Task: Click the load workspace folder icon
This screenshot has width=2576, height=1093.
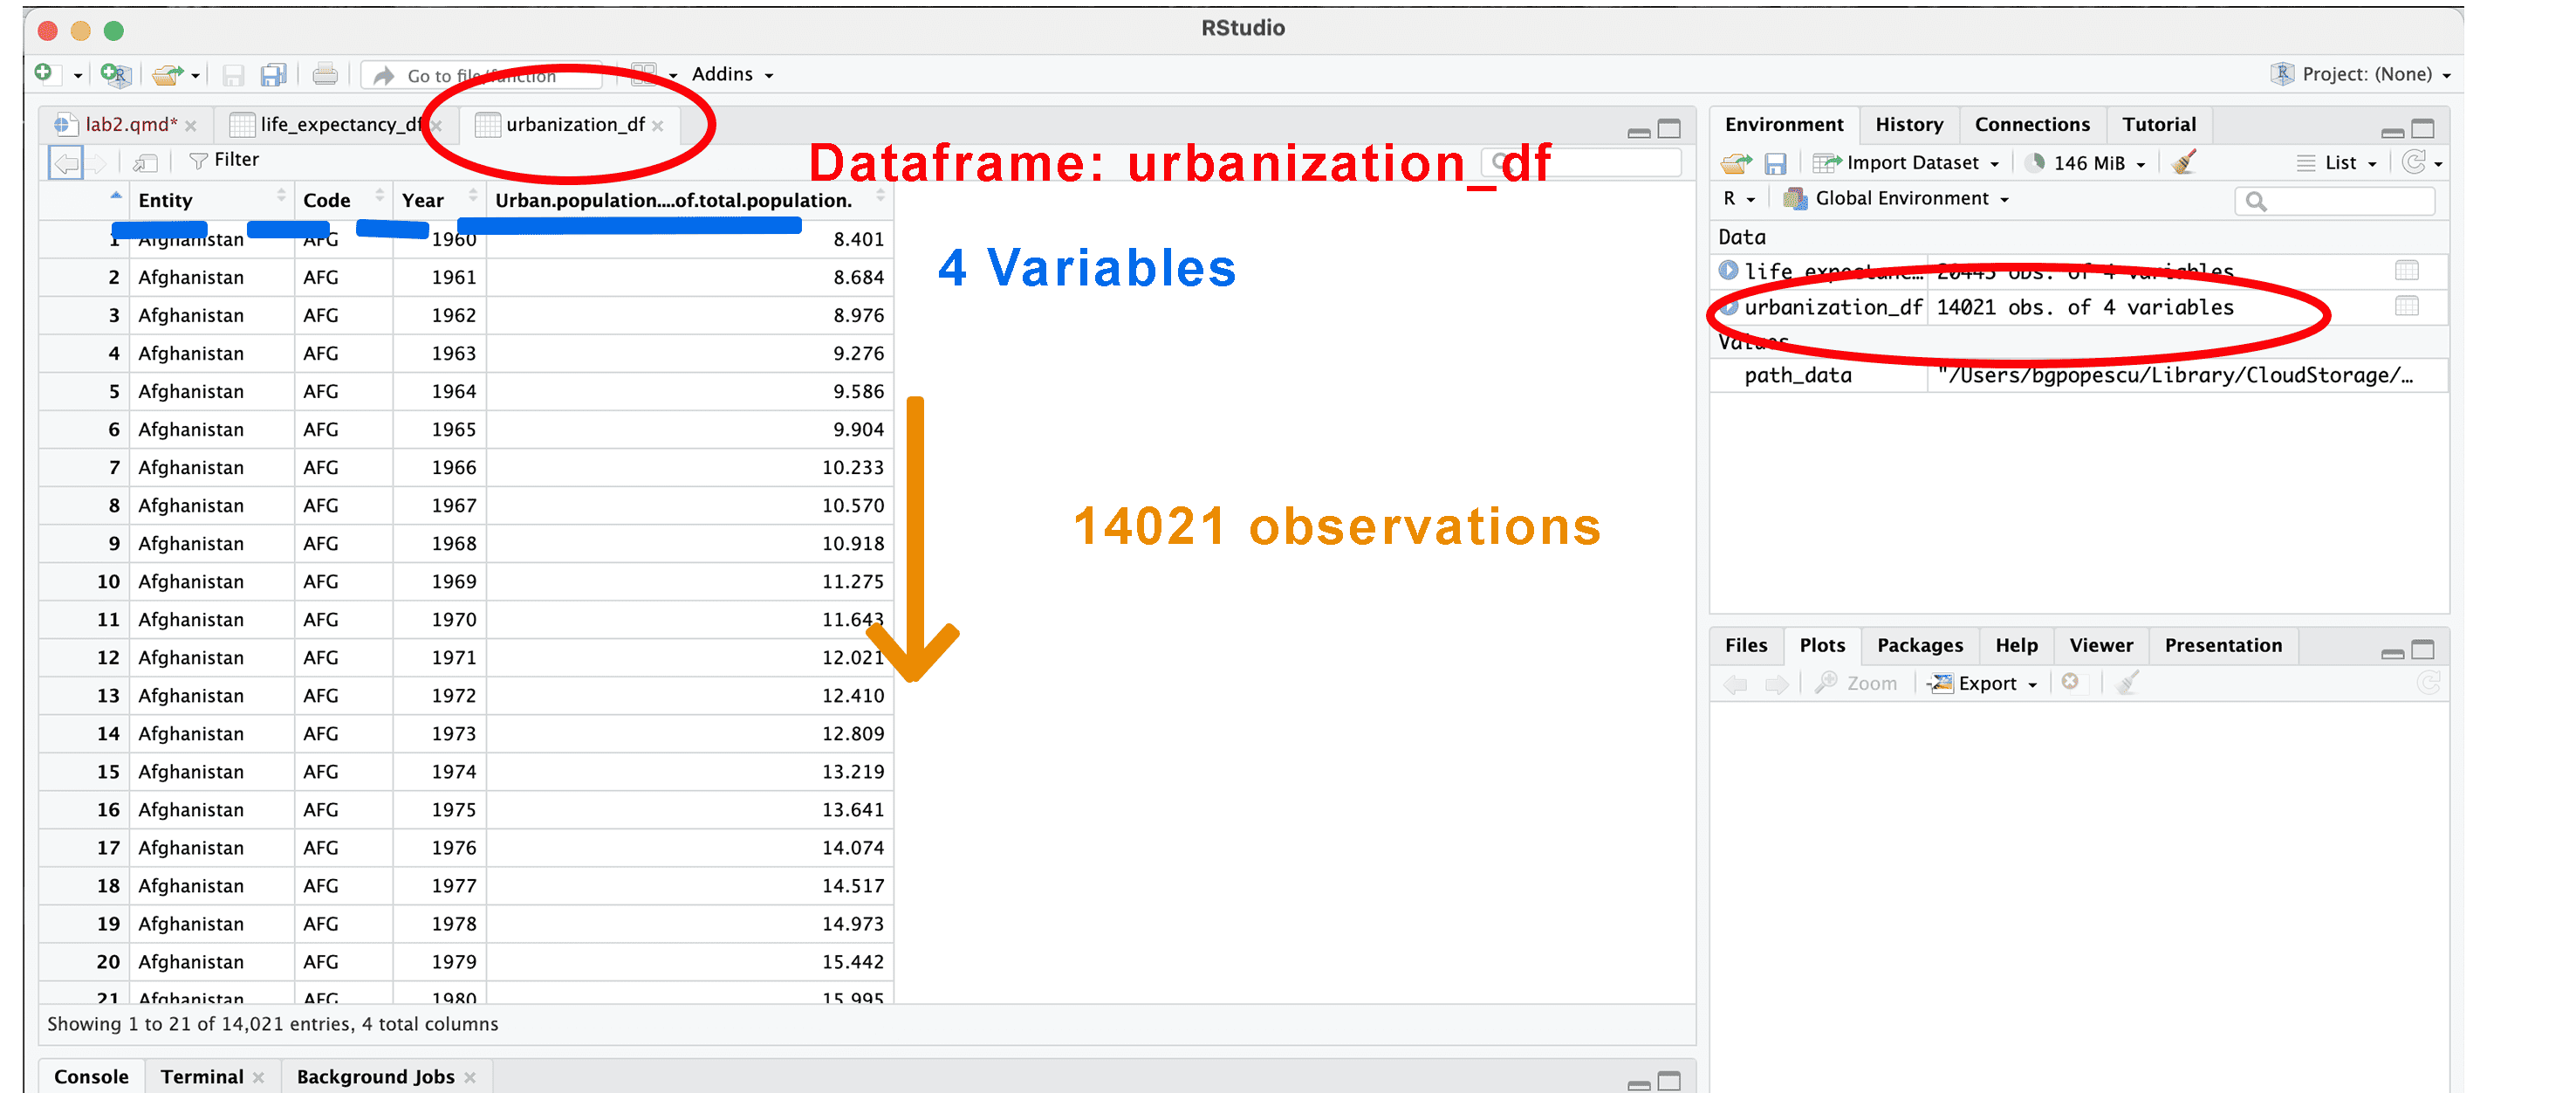Action: coord(1736,162)
